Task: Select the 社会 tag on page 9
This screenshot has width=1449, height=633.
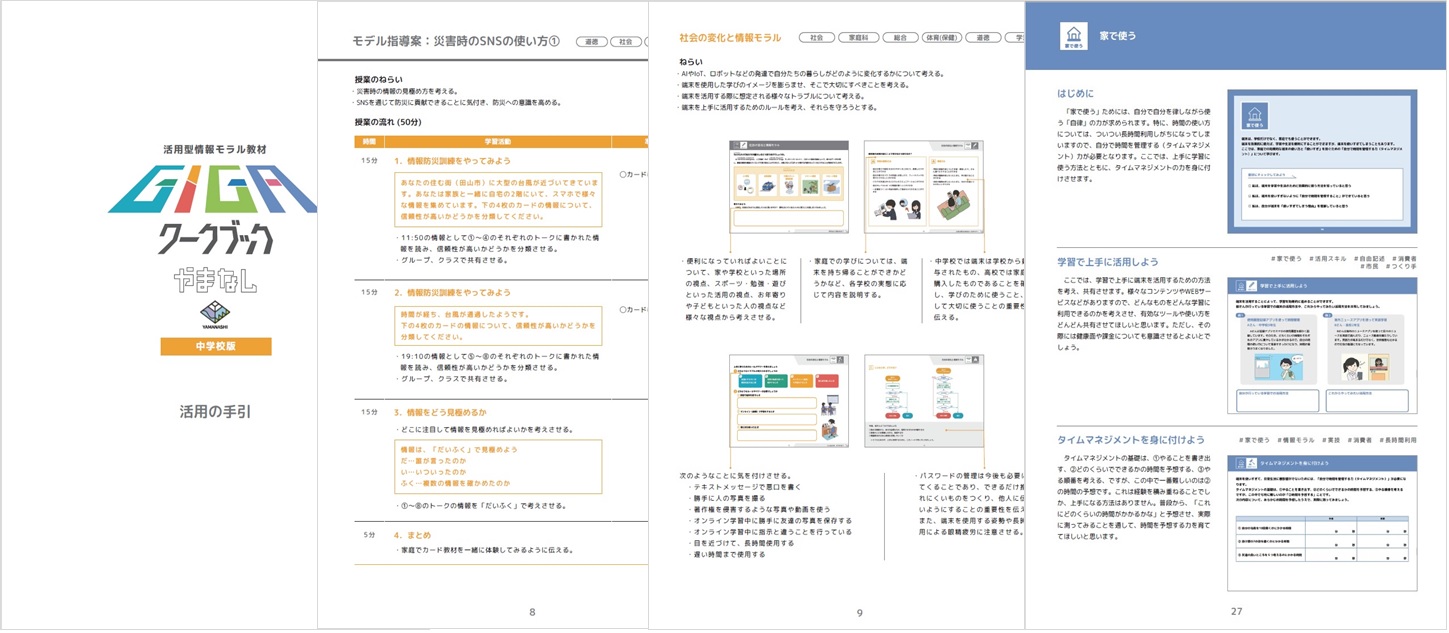Action: click(x=815, y=38)
